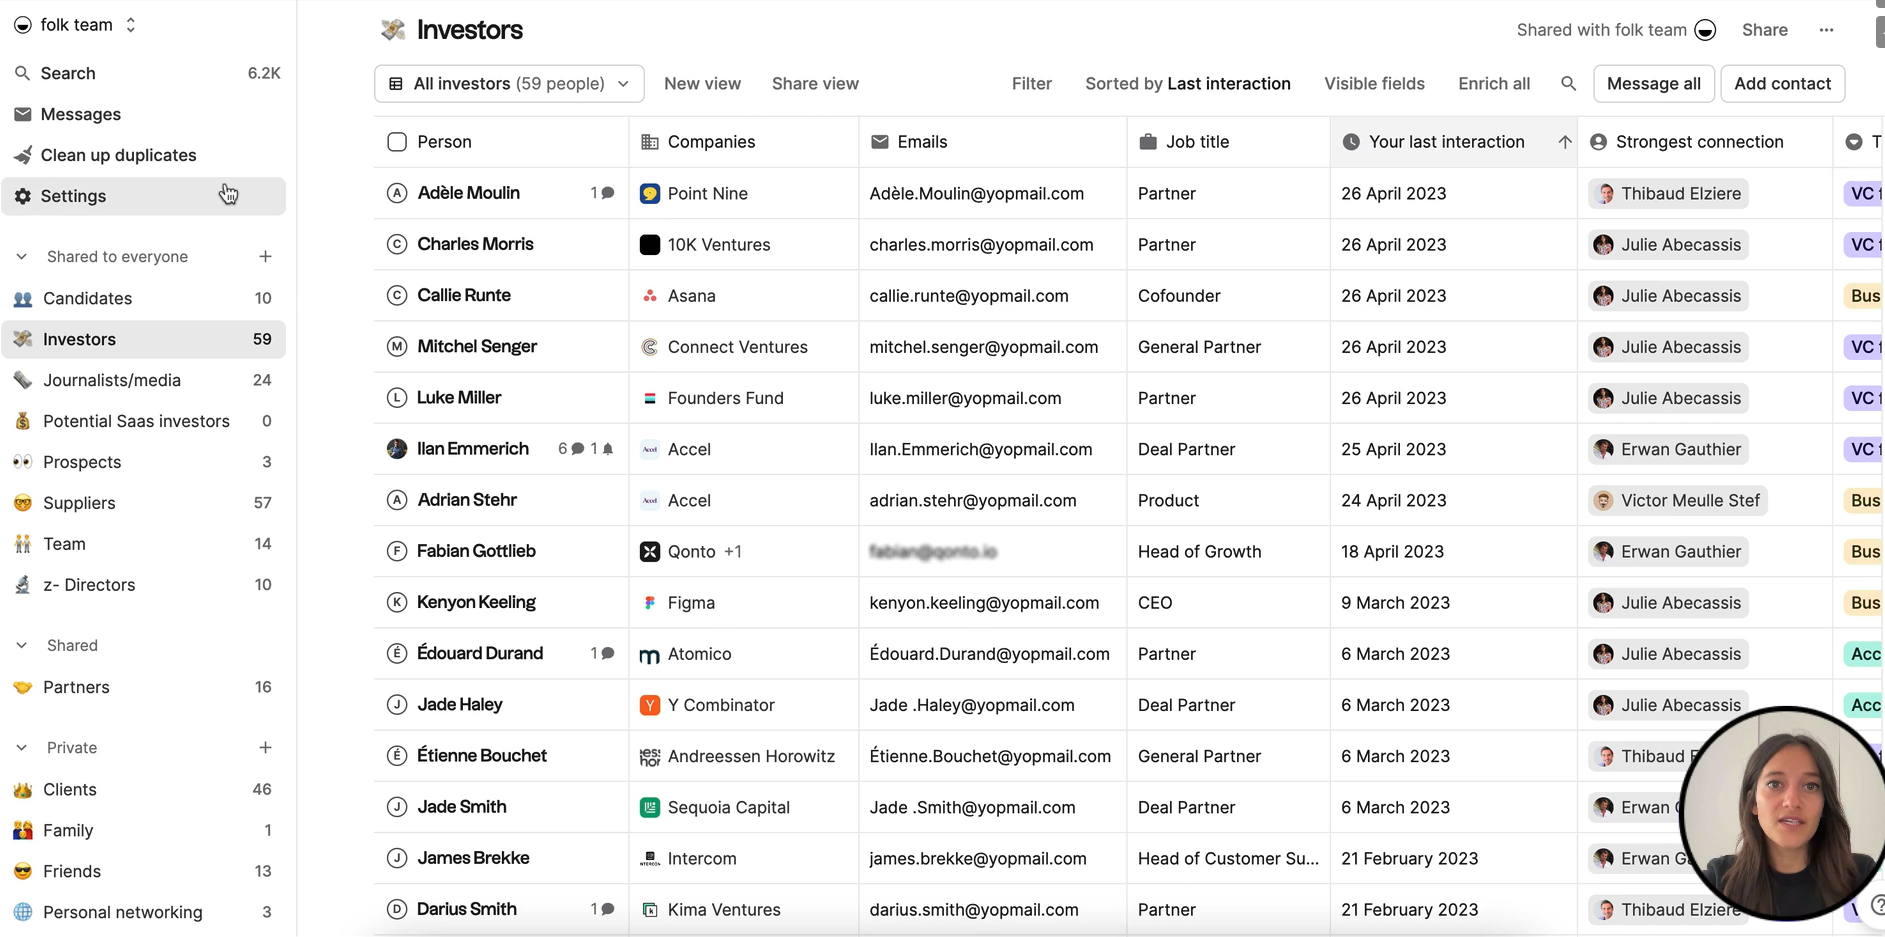This screenshot has height=937, width=1885.
Task: Add a new Private group with plus icon
Action: pyautogui.click(x=265, y=748)
